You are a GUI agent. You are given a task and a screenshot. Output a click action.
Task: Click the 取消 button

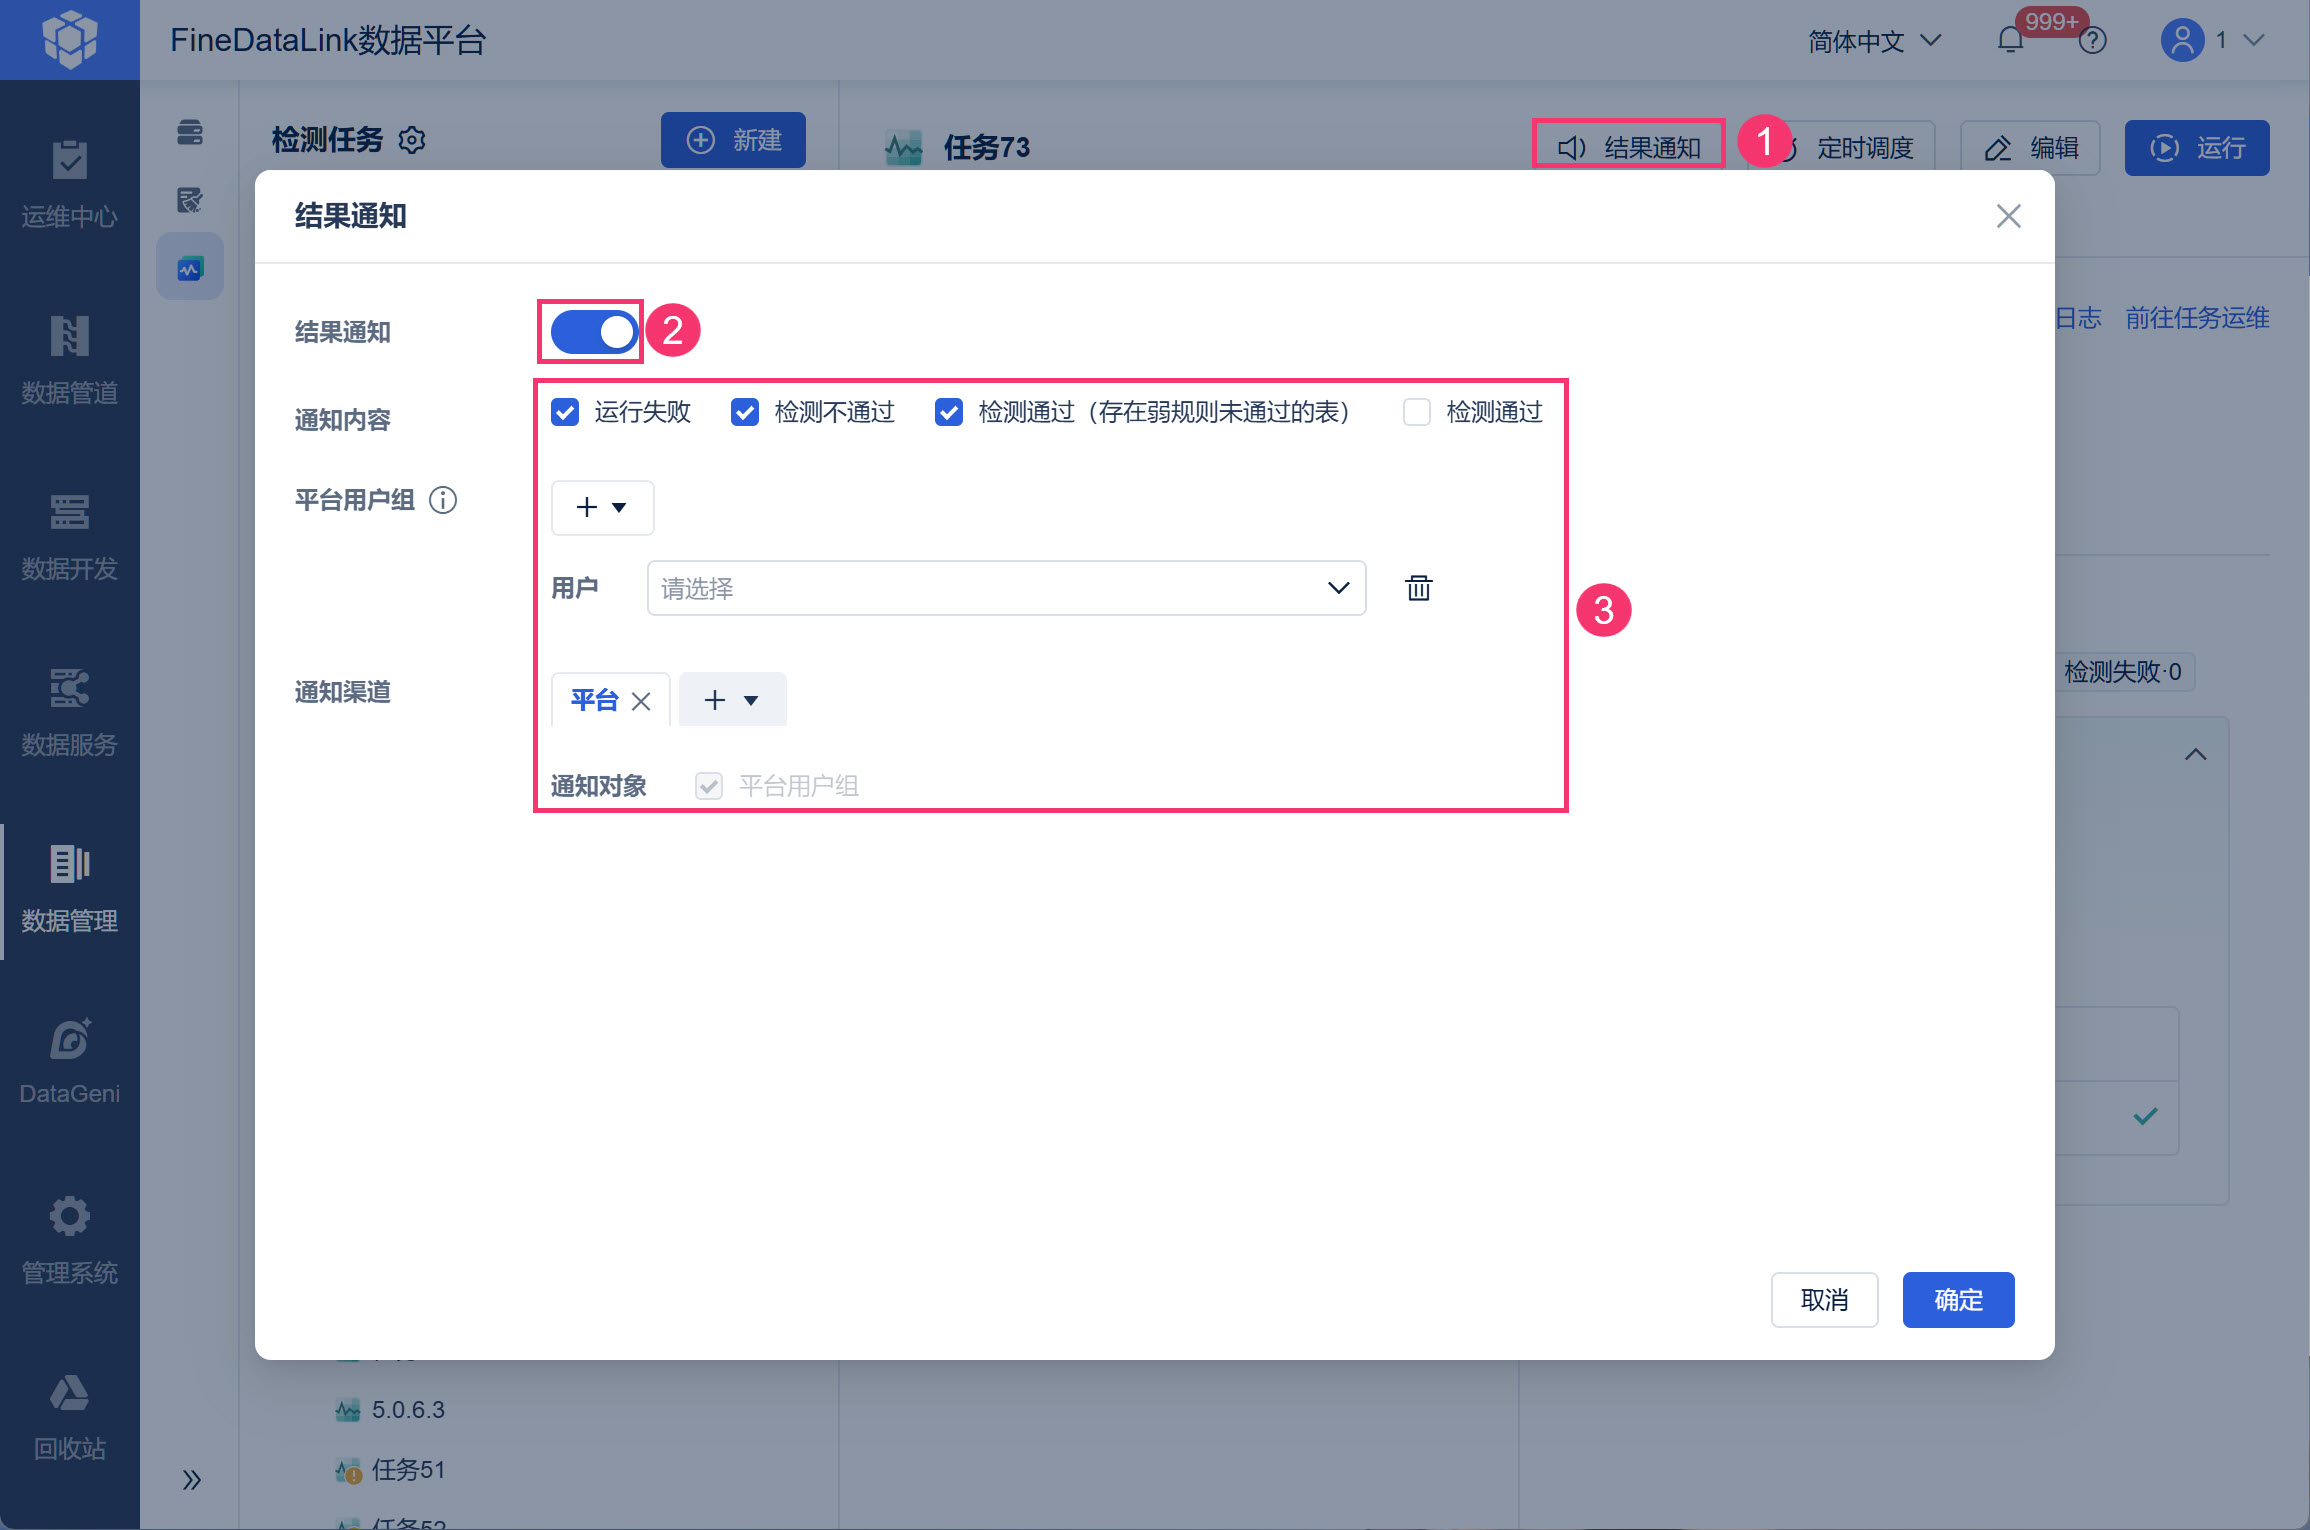1823,1300
